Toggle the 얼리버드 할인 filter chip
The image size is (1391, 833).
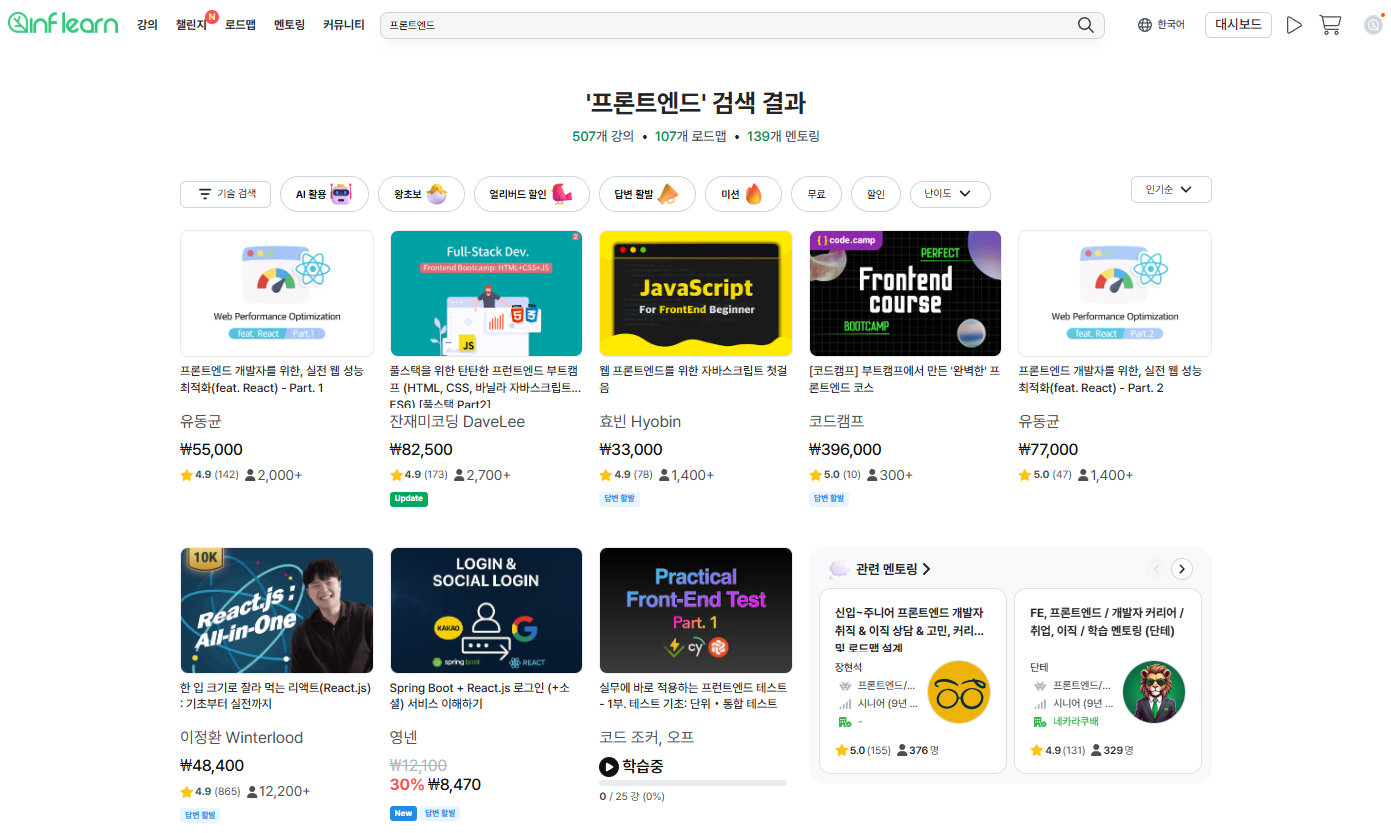pyautogui.click(x=532, y=194)
